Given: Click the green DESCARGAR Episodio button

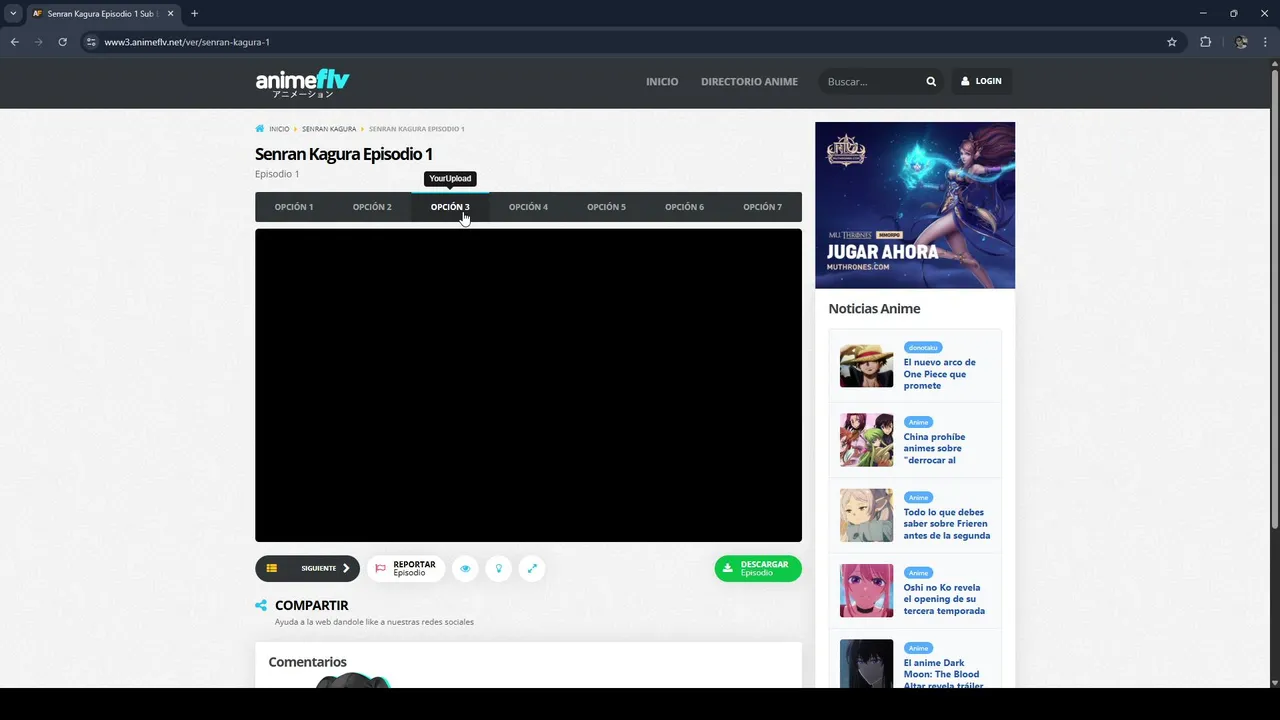Looking at the screenshot, I should (x=758, y=568).
